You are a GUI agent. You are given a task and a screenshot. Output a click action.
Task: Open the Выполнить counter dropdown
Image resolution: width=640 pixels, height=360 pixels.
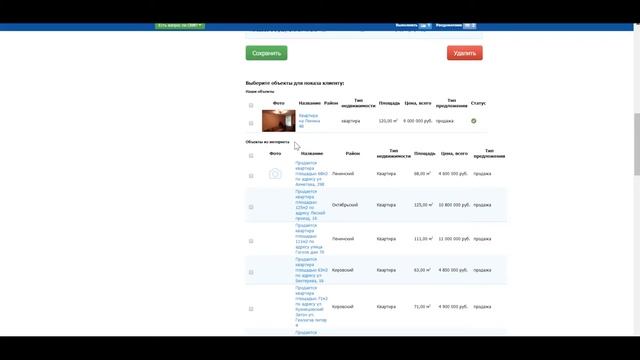[x=425, y=26]
